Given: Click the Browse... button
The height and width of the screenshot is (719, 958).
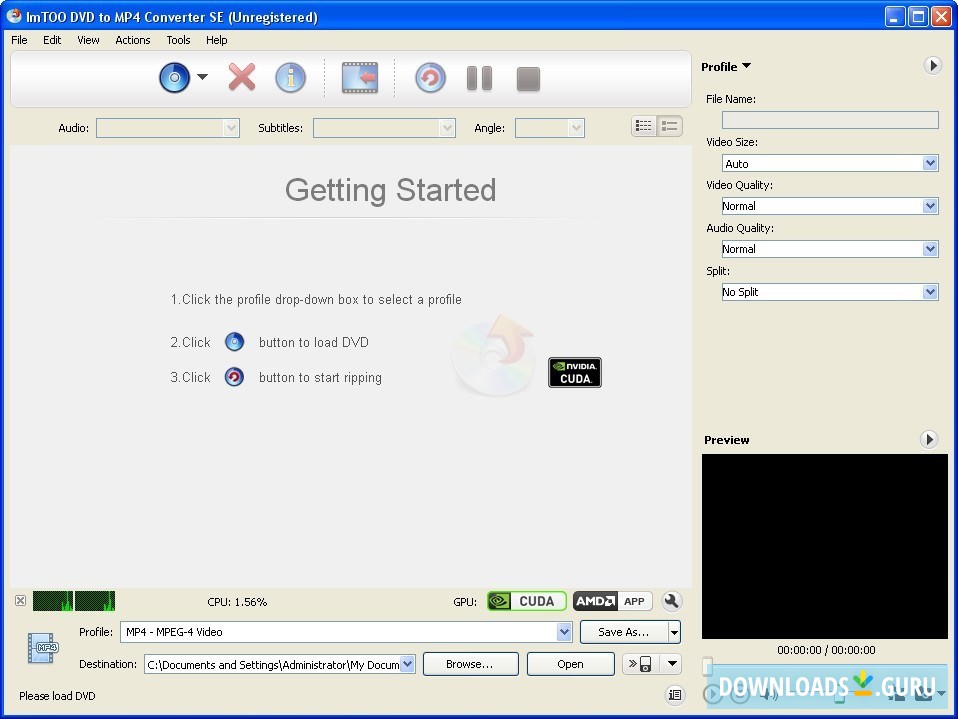Looking at the screenshot, I should (x=470, y=664).
